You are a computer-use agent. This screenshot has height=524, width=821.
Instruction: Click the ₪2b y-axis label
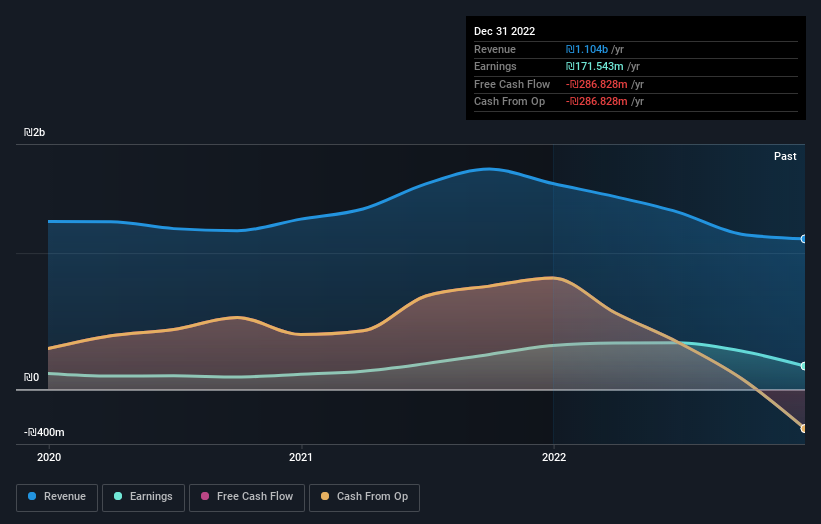coord(35,132)
